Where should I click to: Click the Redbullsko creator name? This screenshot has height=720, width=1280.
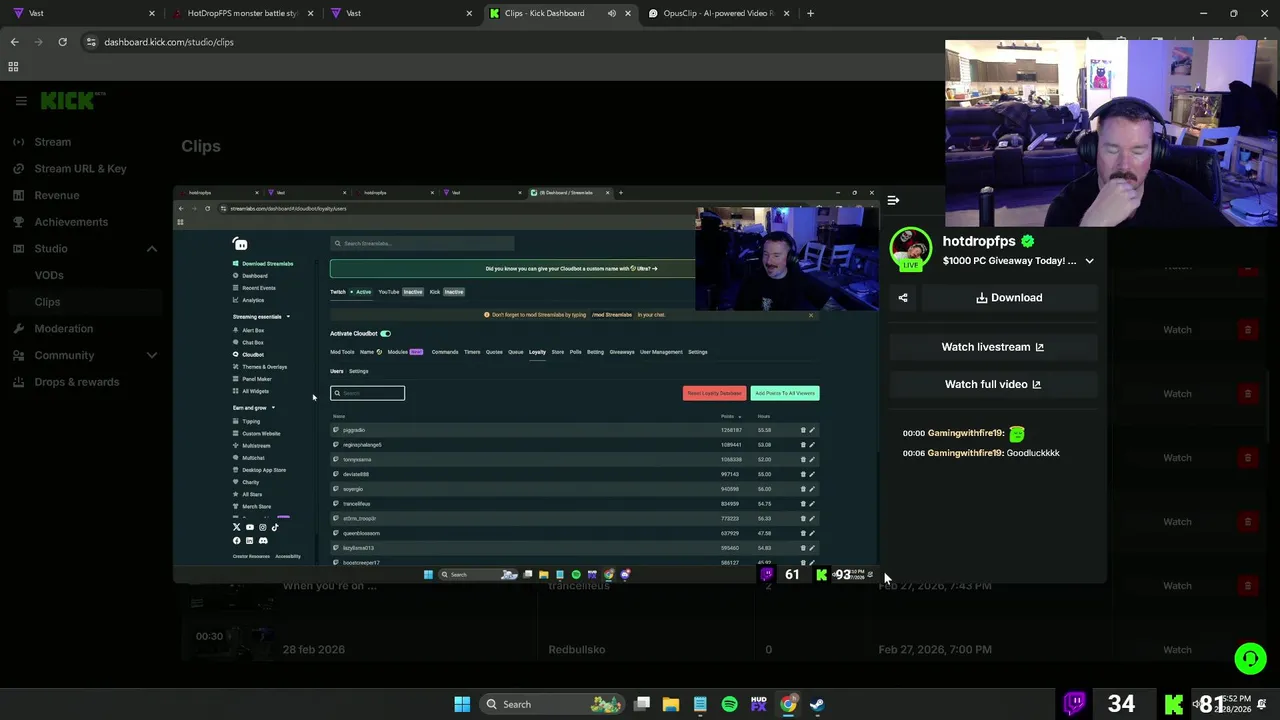577,650
